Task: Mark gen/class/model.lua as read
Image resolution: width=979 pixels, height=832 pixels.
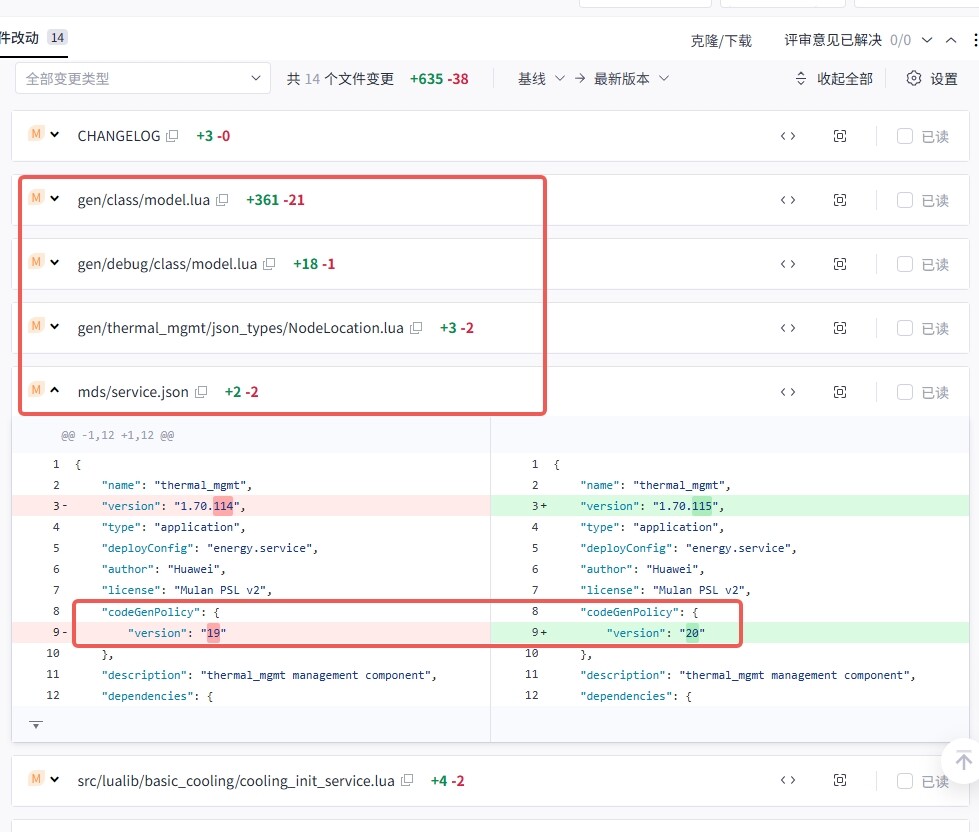Action: [x=905, y=200]
